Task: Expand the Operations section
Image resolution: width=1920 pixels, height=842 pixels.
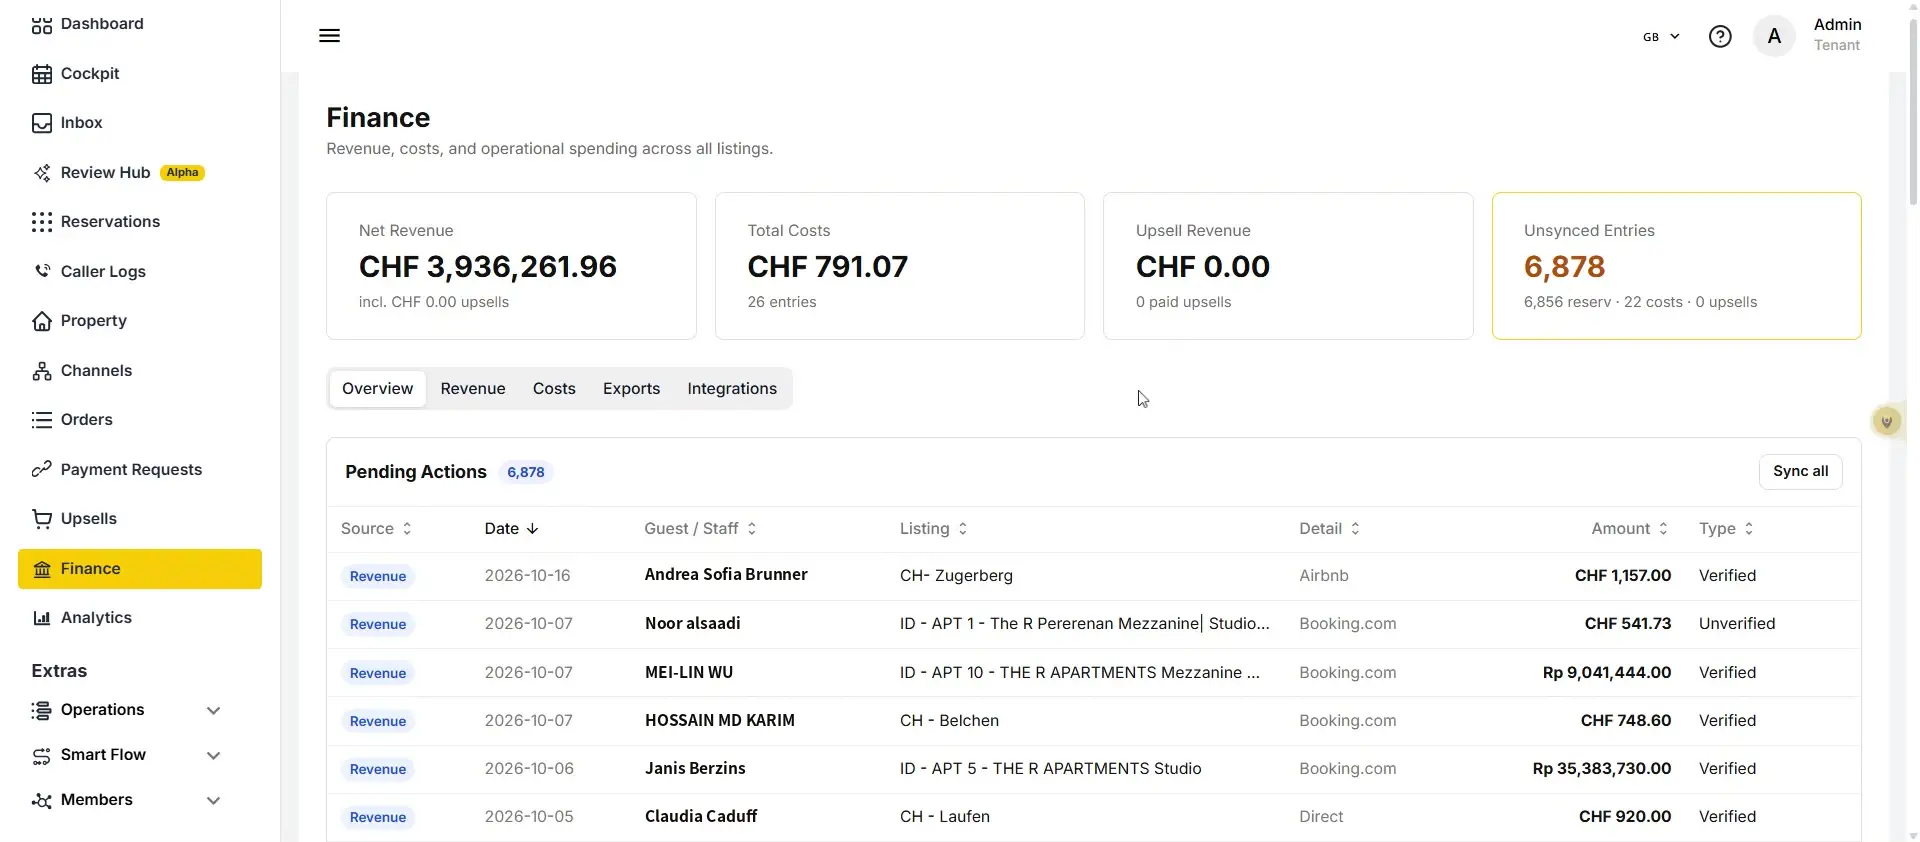Action: click(x=126, y=710)
